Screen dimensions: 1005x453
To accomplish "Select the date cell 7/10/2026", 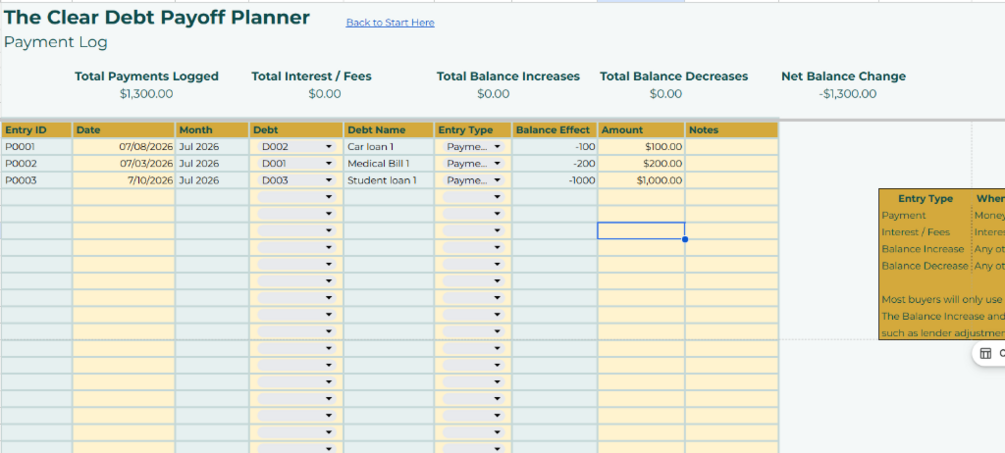I will [124, 180].
